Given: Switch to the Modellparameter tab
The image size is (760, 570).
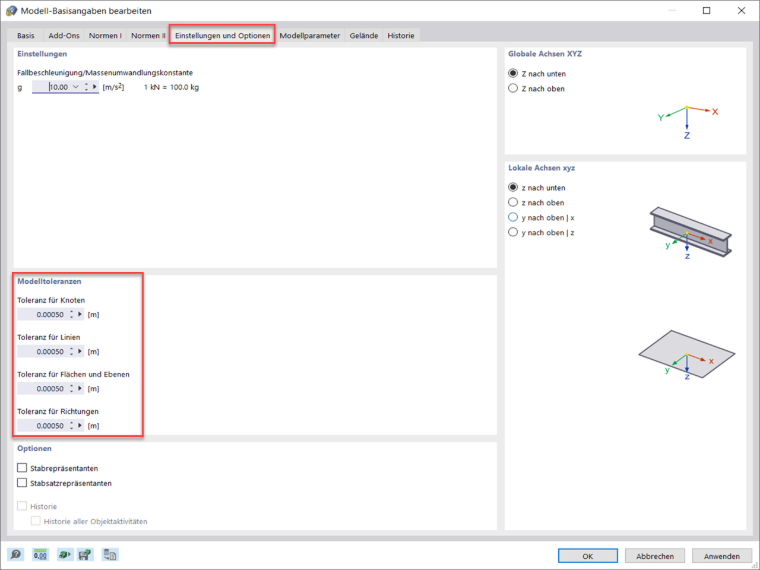Looking at the screenshot, I should 310,35.
